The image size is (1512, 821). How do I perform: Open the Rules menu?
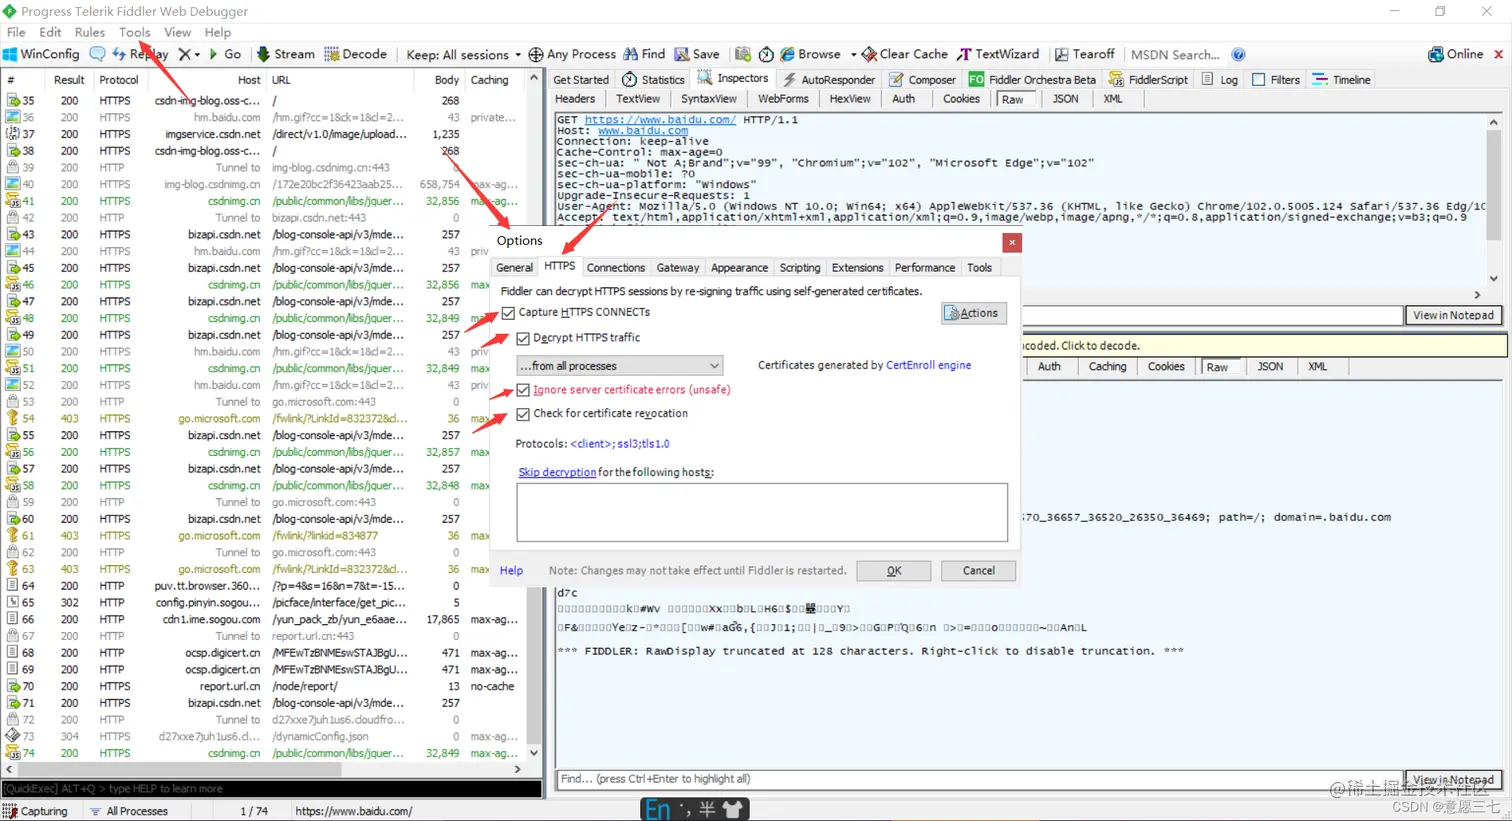click(89, 32)
